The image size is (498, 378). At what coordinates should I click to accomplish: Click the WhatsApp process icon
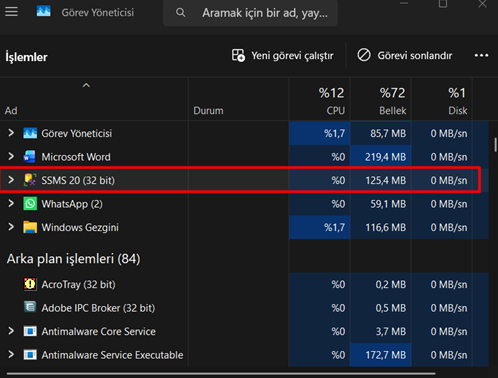click(30, 204)
